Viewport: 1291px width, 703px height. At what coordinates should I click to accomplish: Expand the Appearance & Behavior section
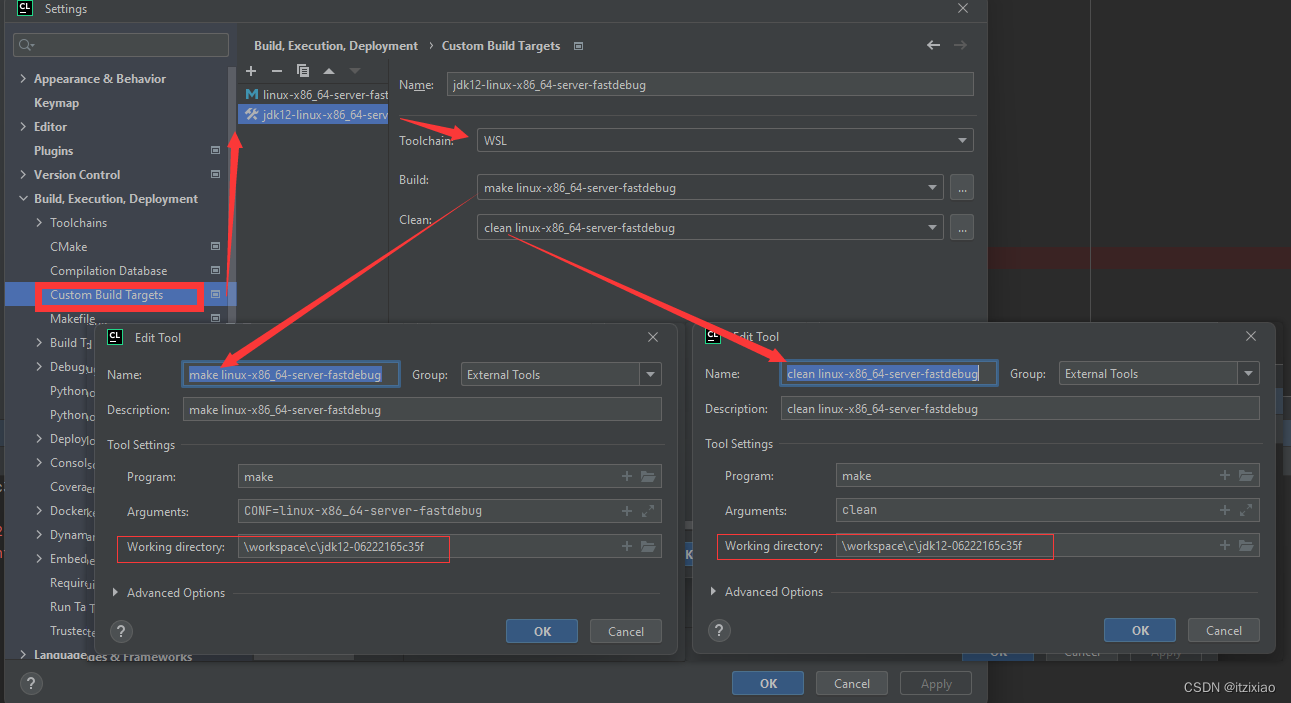[x=23, y=79]
